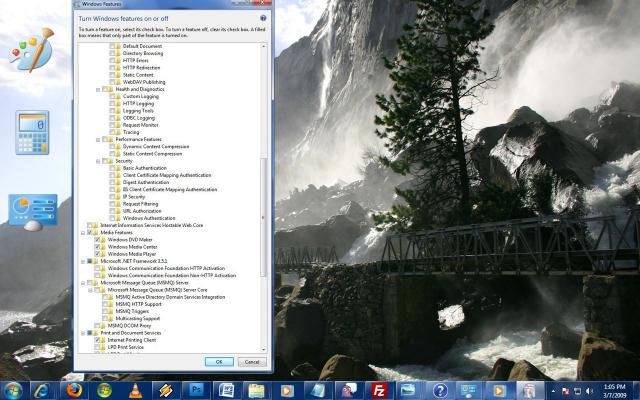Enable the Basic Authentication checkbox
640x400 pixels.
click(x=112, y=168)
